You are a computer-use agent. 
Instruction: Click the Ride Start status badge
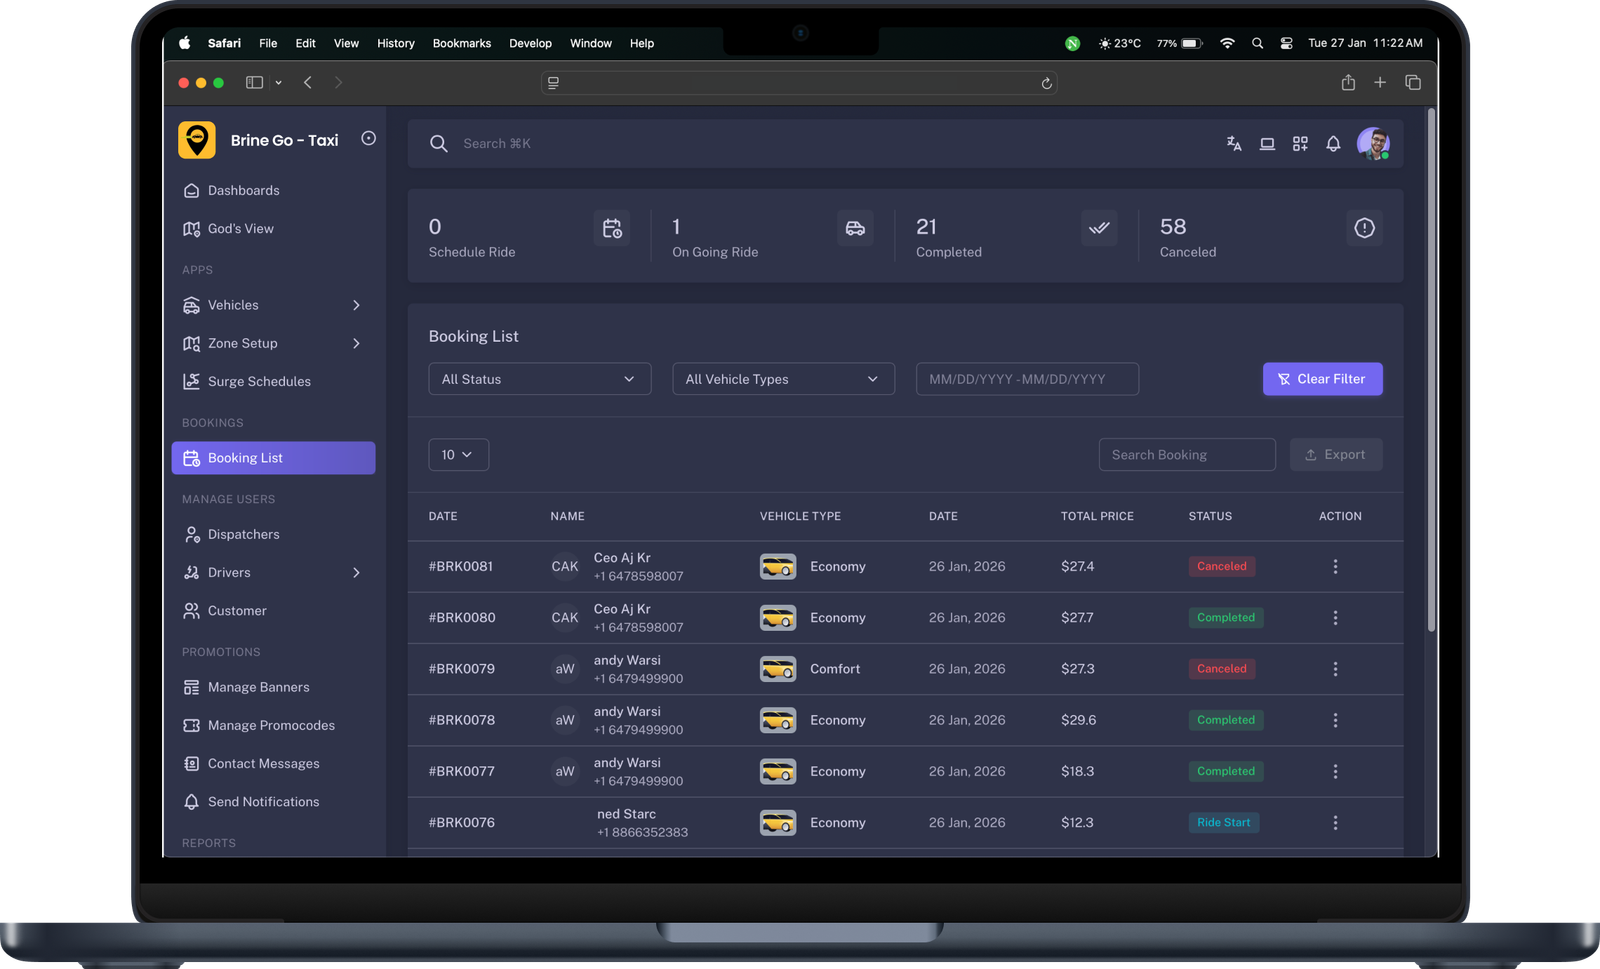1223,823
